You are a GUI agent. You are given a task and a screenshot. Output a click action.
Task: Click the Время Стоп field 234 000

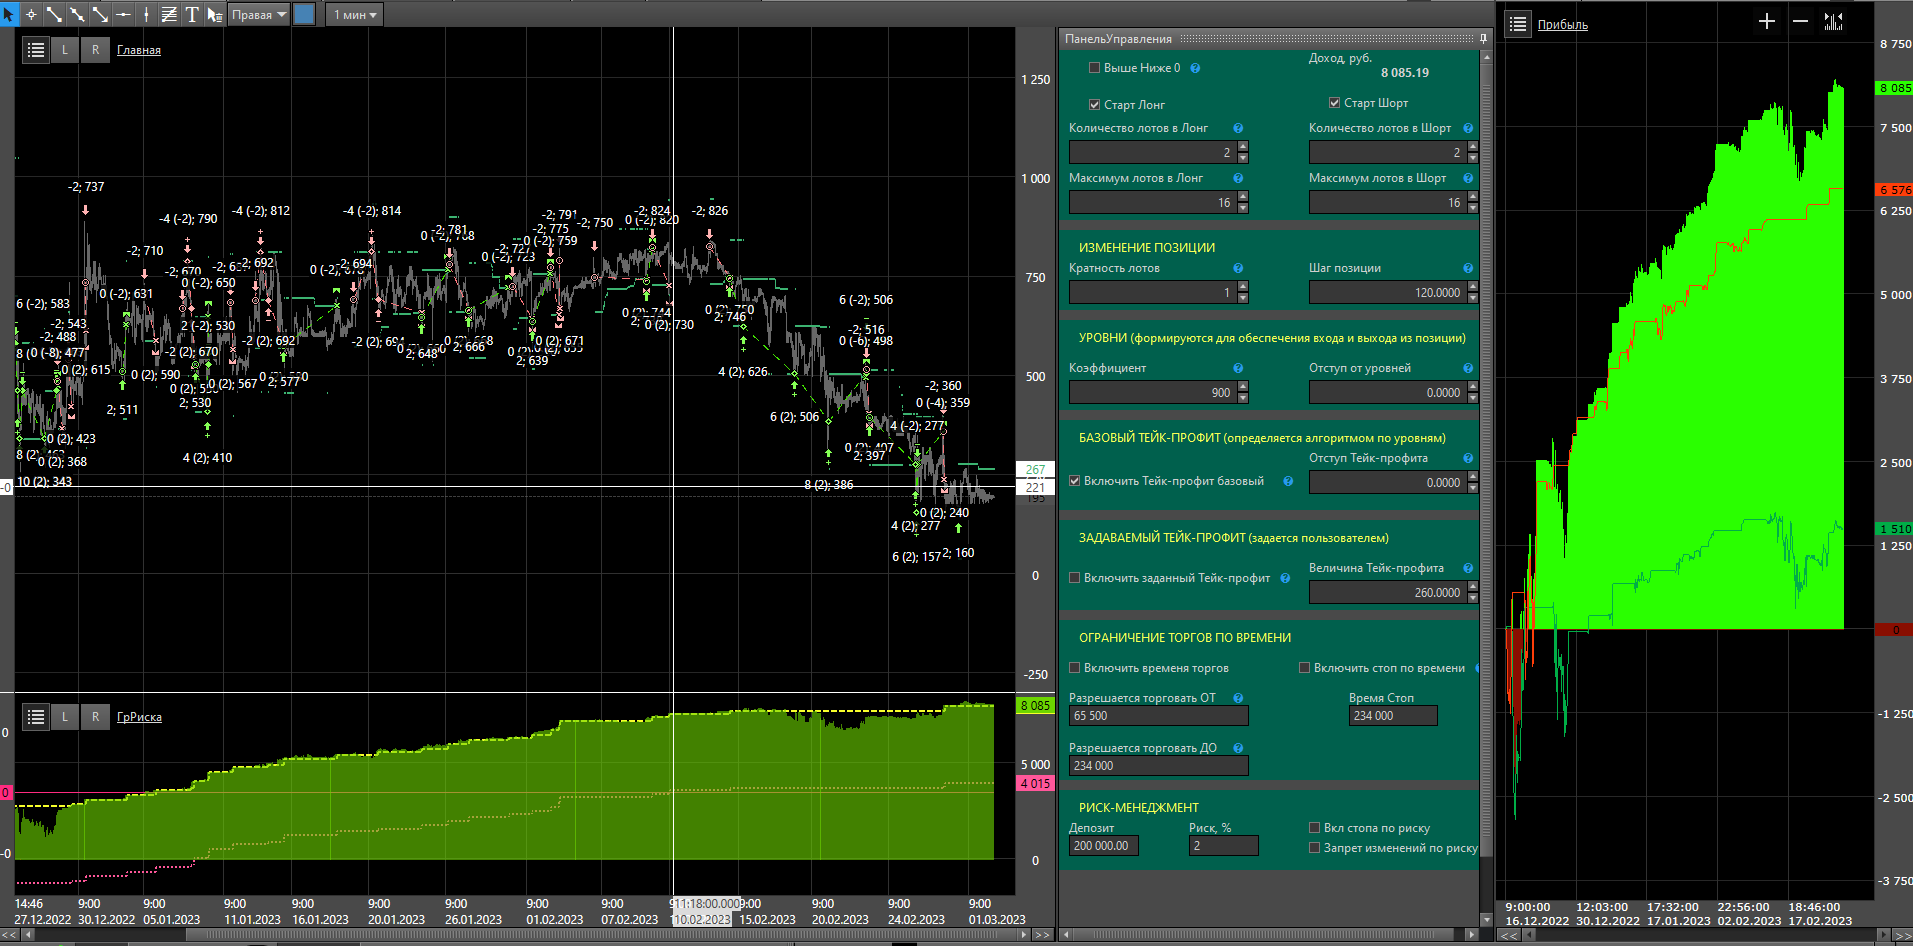click(1393, 716)
